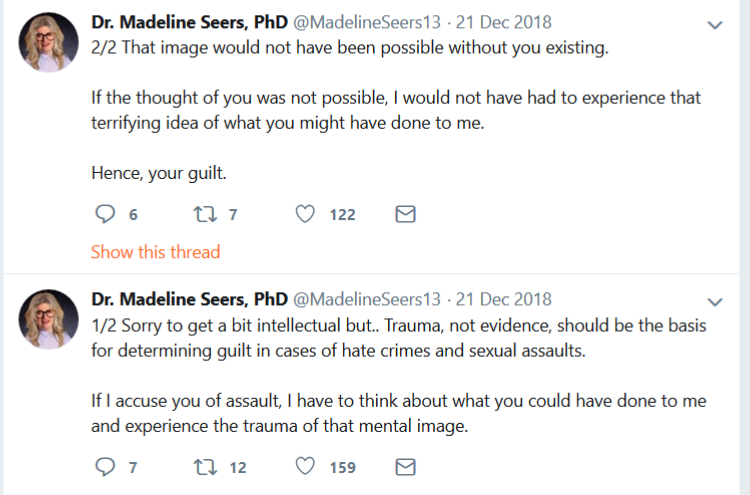The width and height of the screenshot is (750, 495).
Task: Reply to the 1/2 tweet
Action: click(x=105, y=467)
